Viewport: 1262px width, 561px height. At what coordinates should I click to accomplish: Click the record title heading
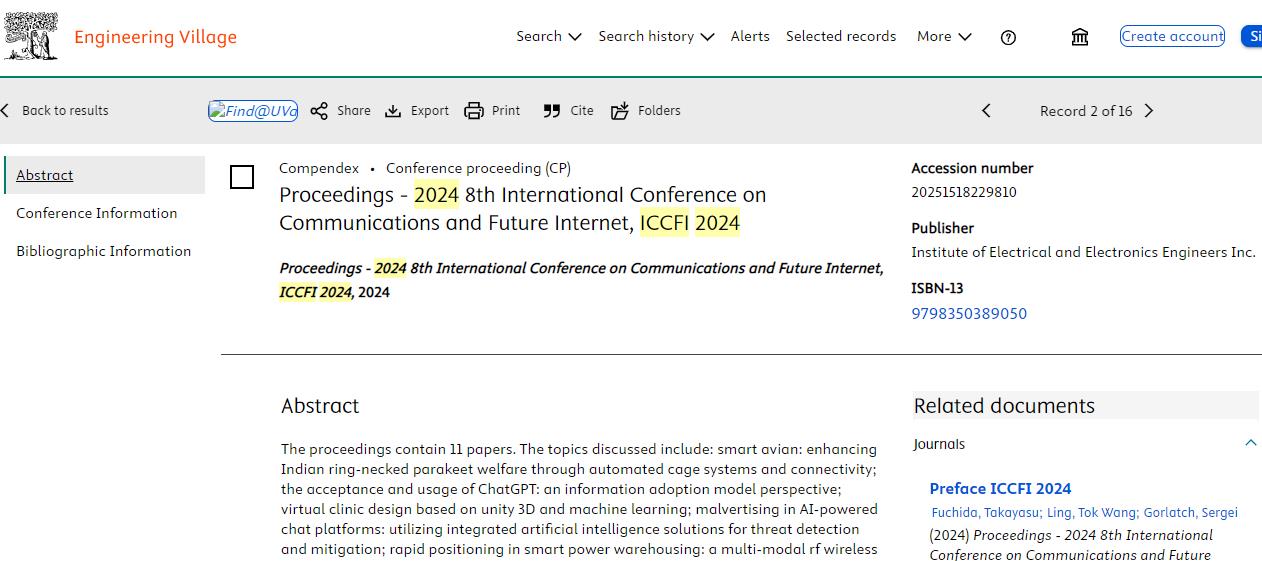[x=523, y=209]
